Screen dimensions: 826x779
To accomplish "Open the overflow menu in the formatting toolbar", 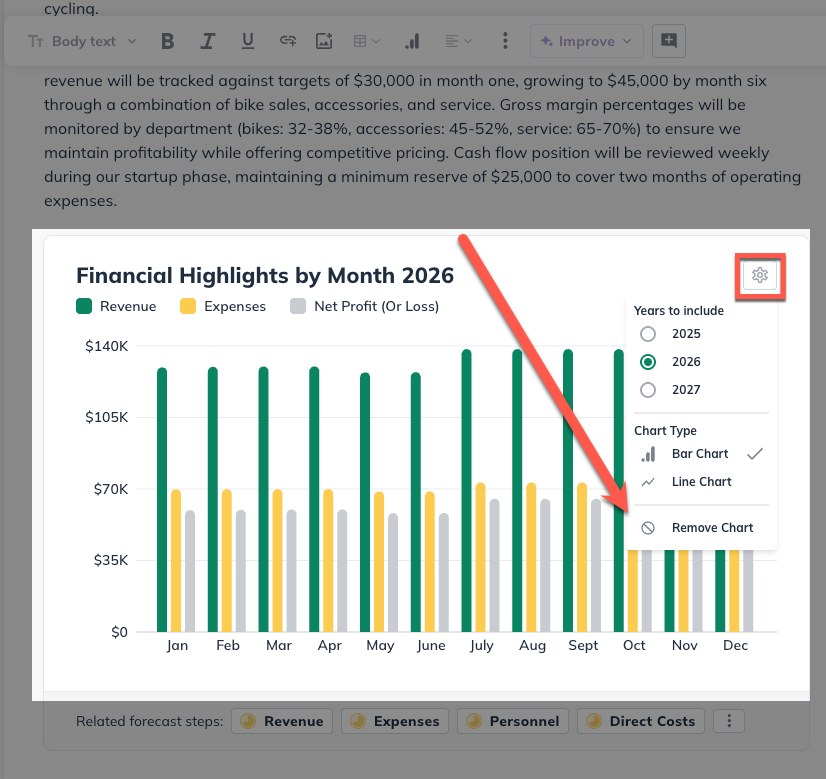I will coord(505,41).
